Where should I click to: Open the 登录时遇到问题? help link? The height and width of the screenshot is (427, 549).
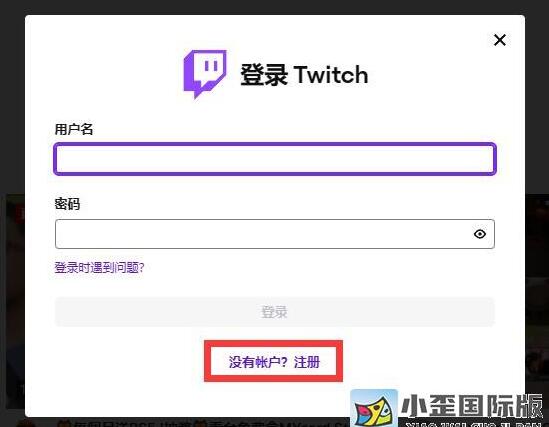click(99, 268)
